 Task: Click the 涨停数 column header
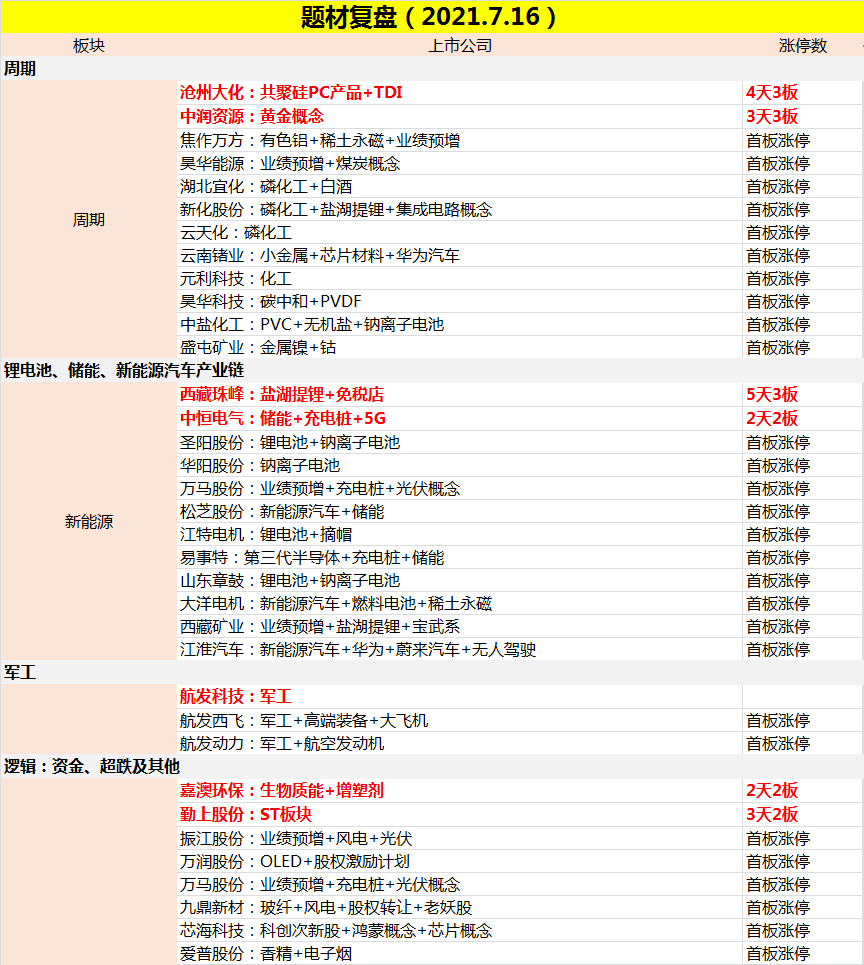pos(802,46)
